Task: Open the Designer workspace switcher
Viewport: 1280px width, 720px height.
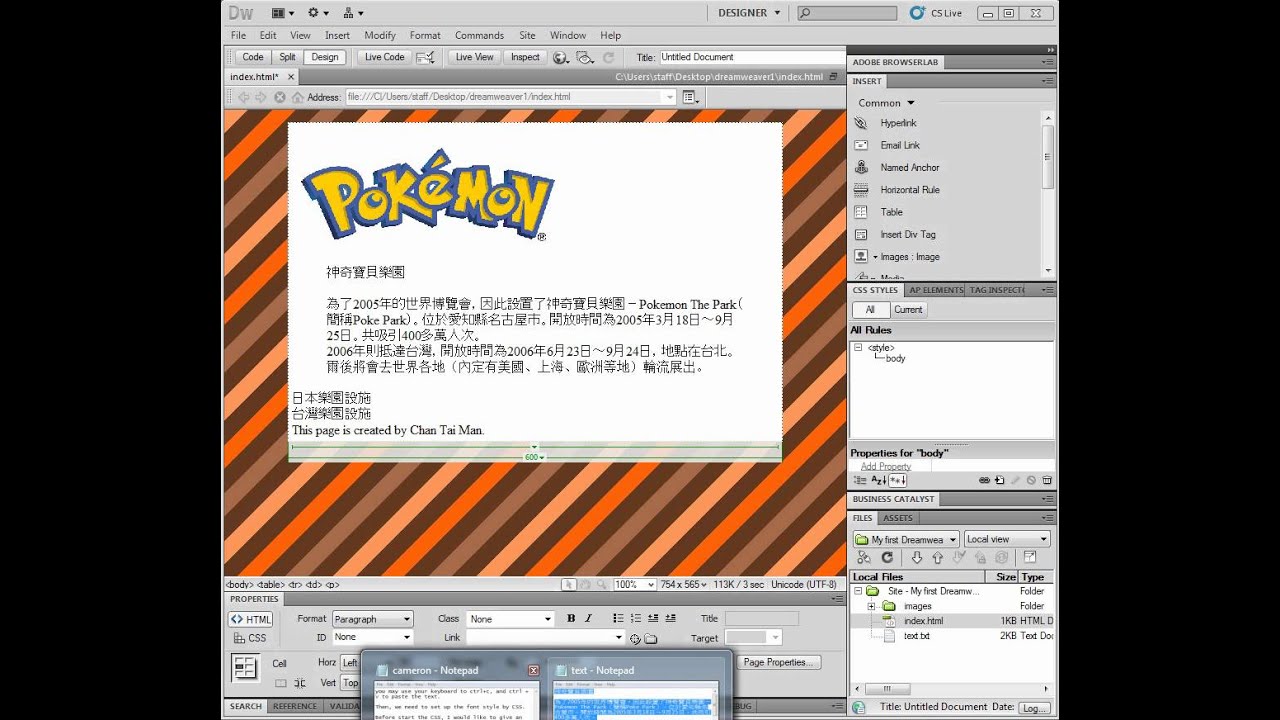Action: [750, 13]
